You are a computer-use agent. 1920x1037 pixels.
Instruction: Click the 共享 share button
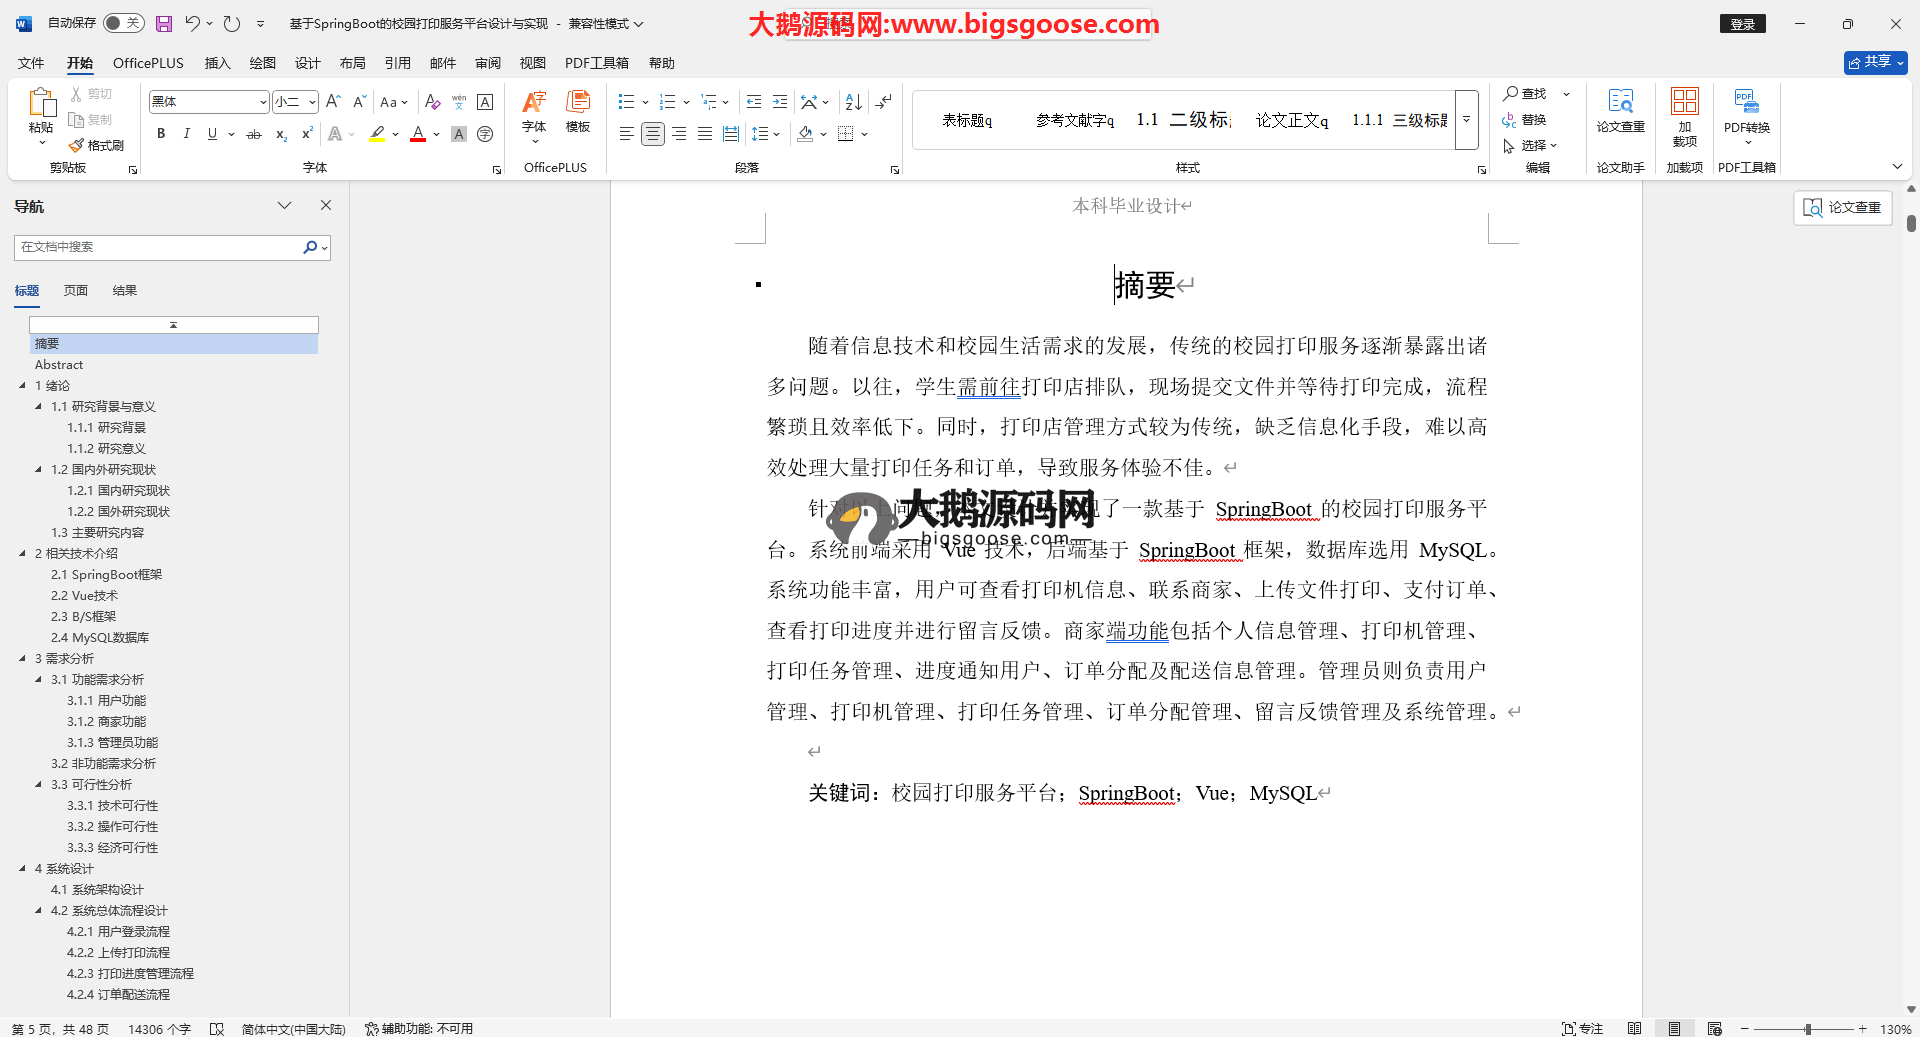tap(1875, 62)
